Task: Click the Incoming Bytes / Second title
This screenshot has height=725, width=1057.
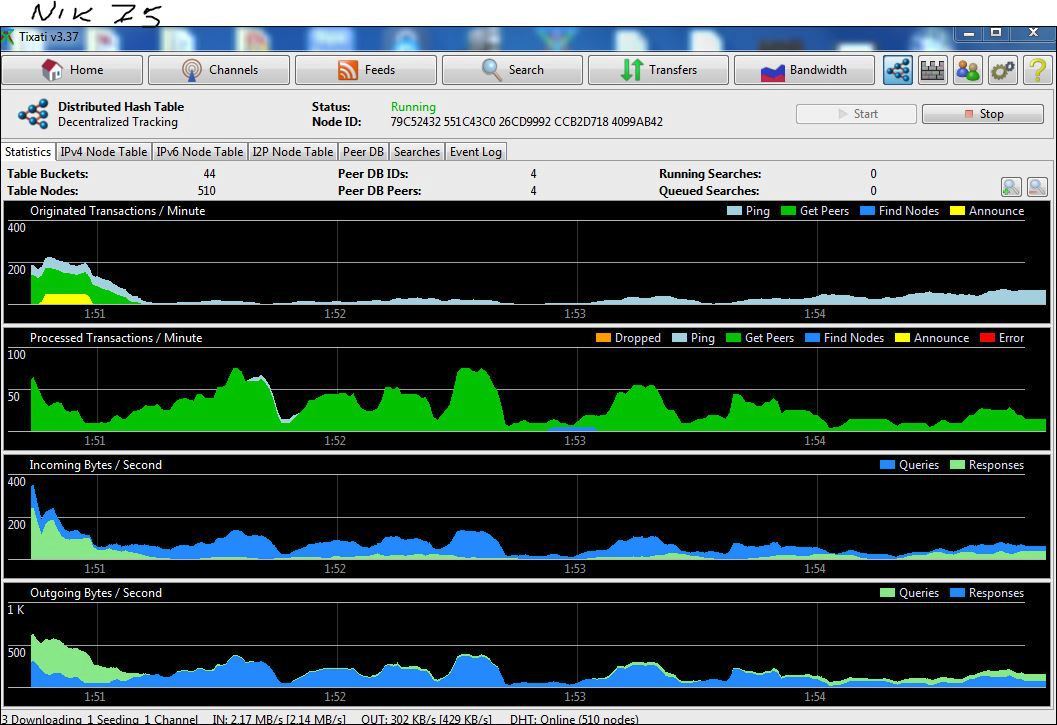Action: pyautogui.click(x=96, y=465)
